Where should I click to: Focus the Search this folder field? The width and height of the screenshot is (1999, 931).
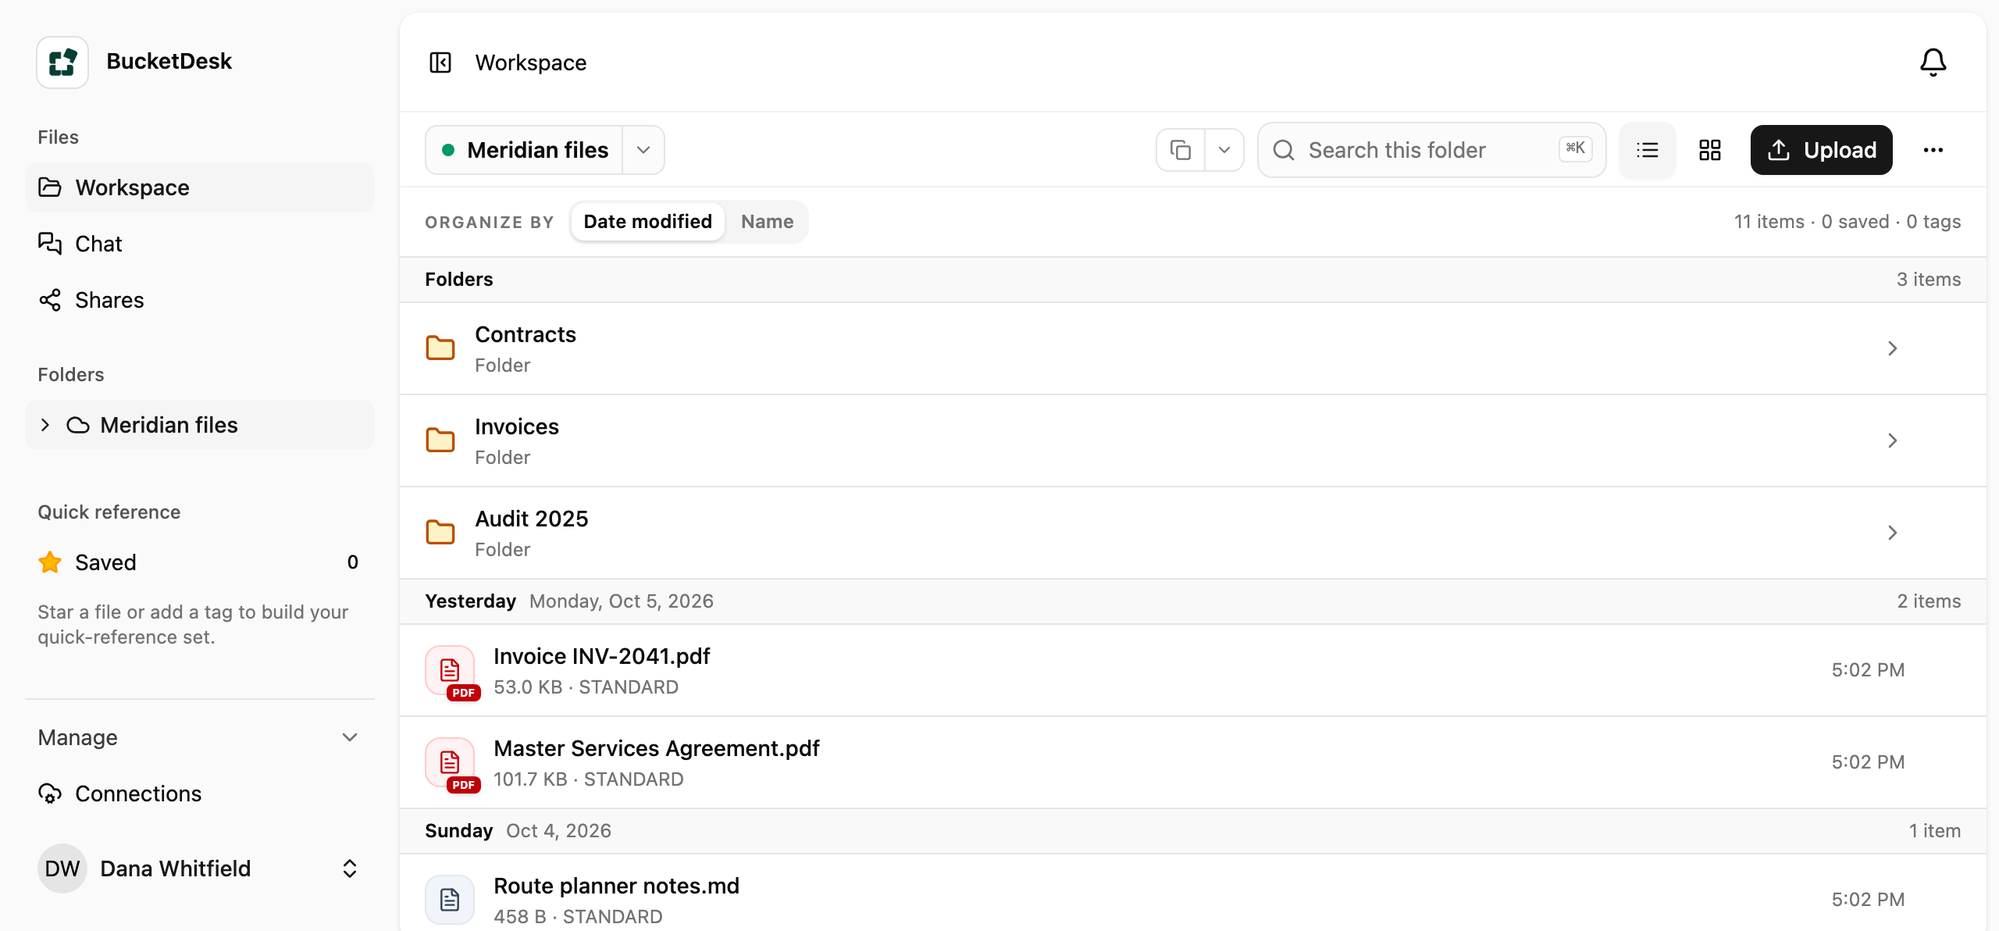click(1431, 150)
